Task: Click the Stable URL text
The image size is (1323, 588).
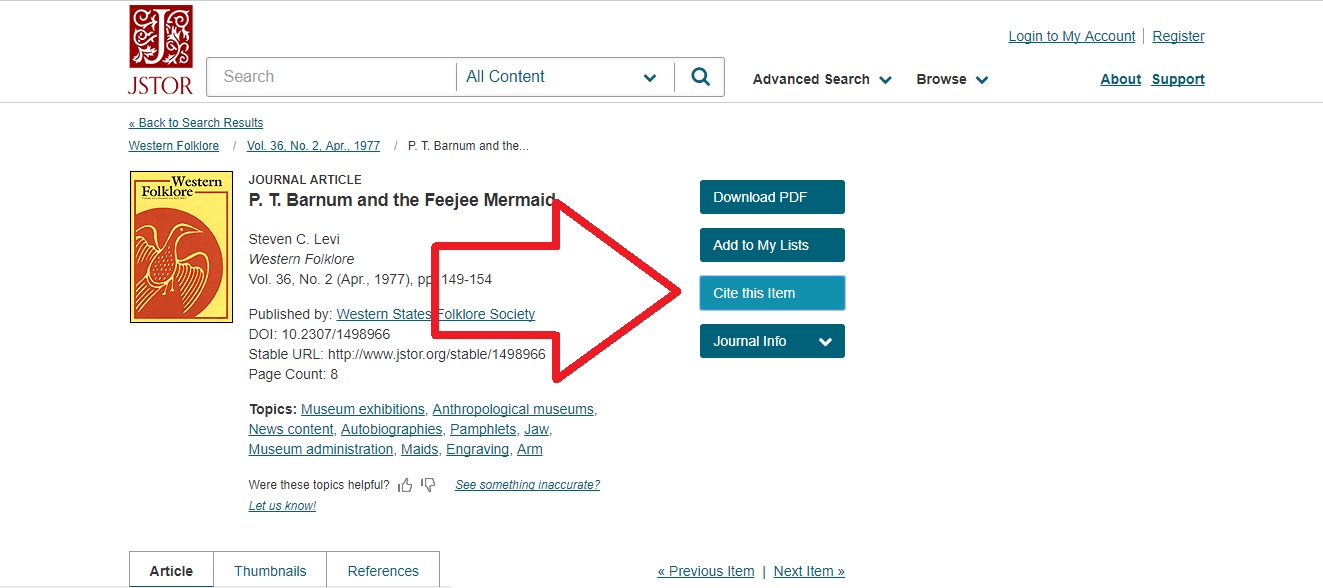Action: point(397,354)
